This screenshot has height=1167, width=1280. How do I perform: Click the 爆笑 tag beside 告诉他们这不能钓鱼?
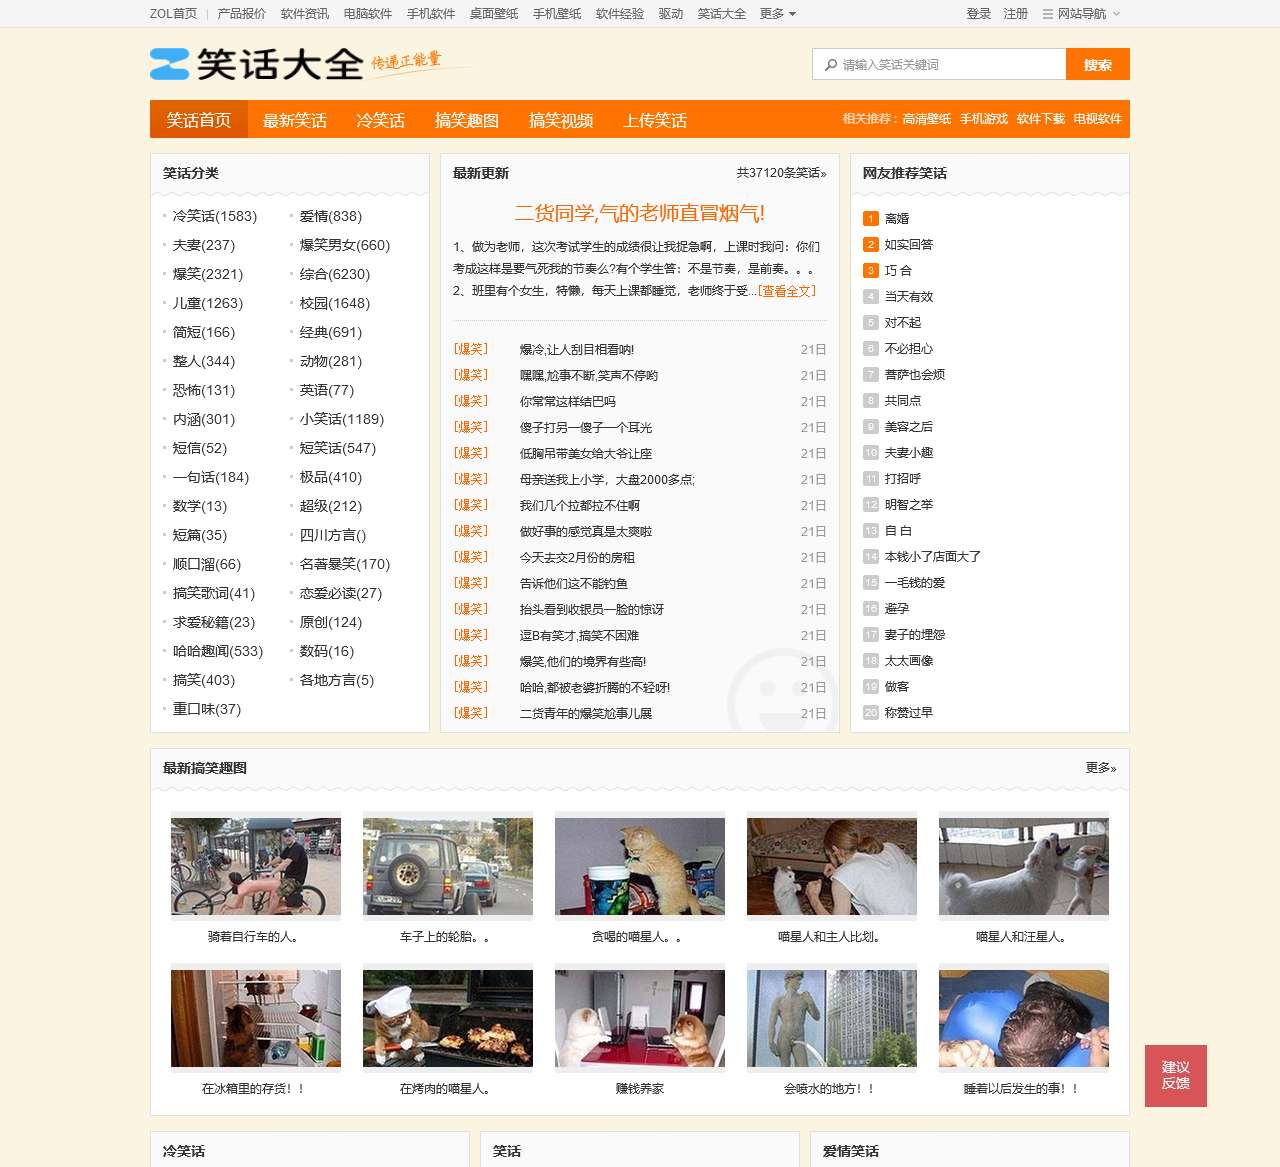(471, 583)
